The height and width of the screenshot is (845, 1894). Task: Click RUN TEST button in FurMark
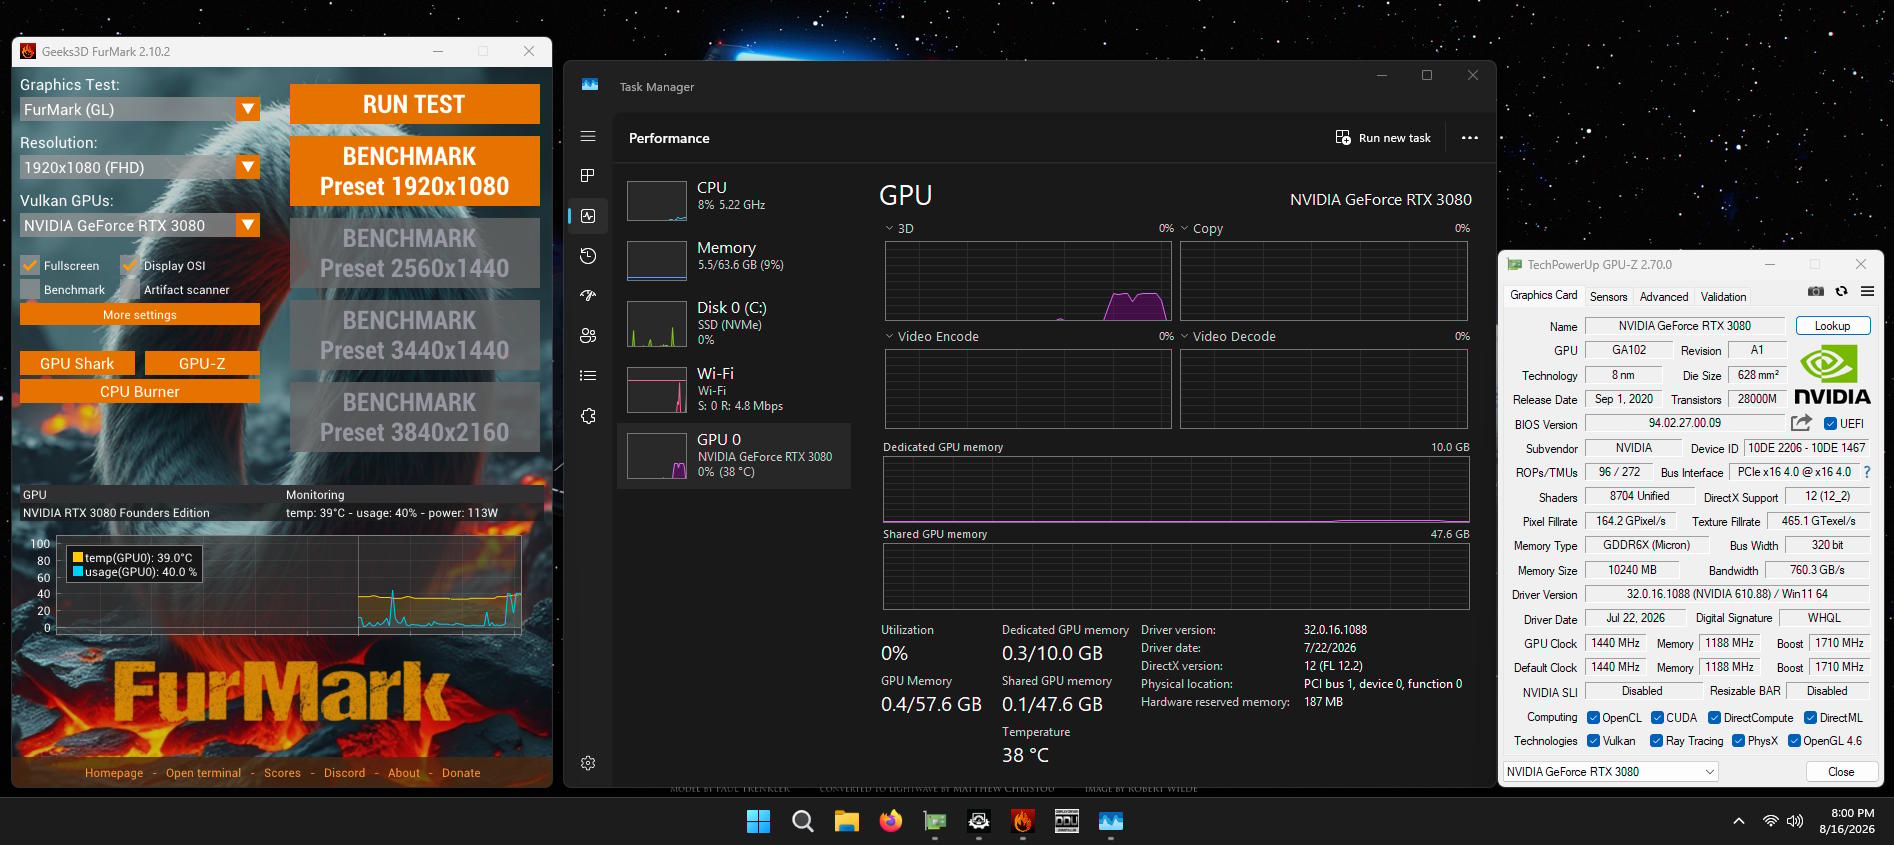414,104
